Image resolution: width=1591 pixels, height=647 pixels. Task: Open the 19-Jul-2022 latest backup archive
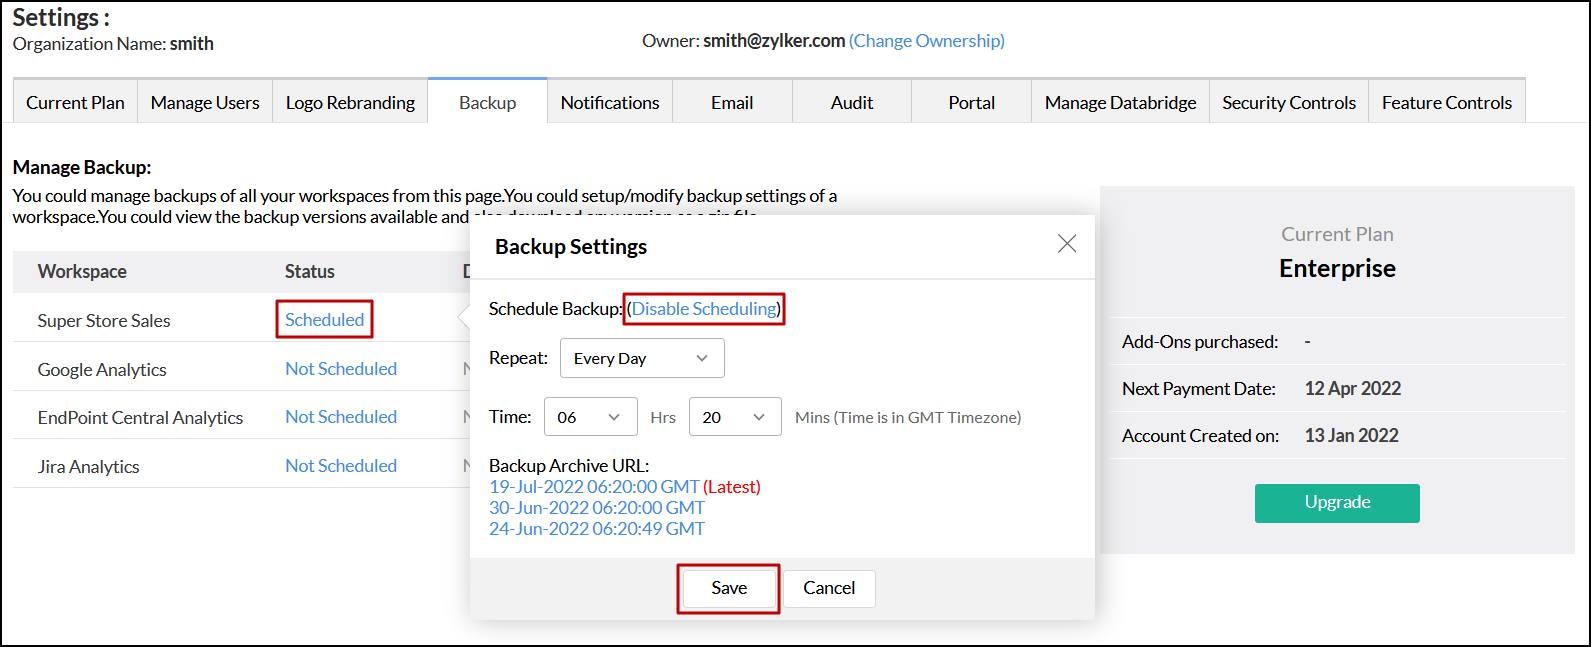click(x=594, y=487)
